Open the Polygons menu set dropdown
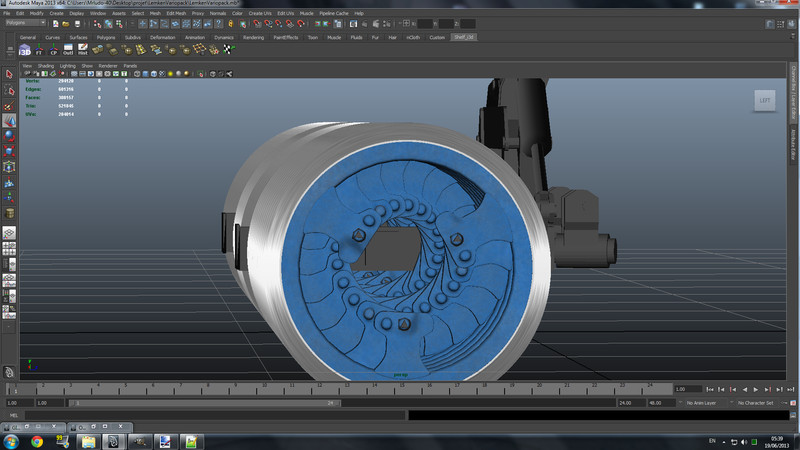The image size is (800, 450). [26, 23]
